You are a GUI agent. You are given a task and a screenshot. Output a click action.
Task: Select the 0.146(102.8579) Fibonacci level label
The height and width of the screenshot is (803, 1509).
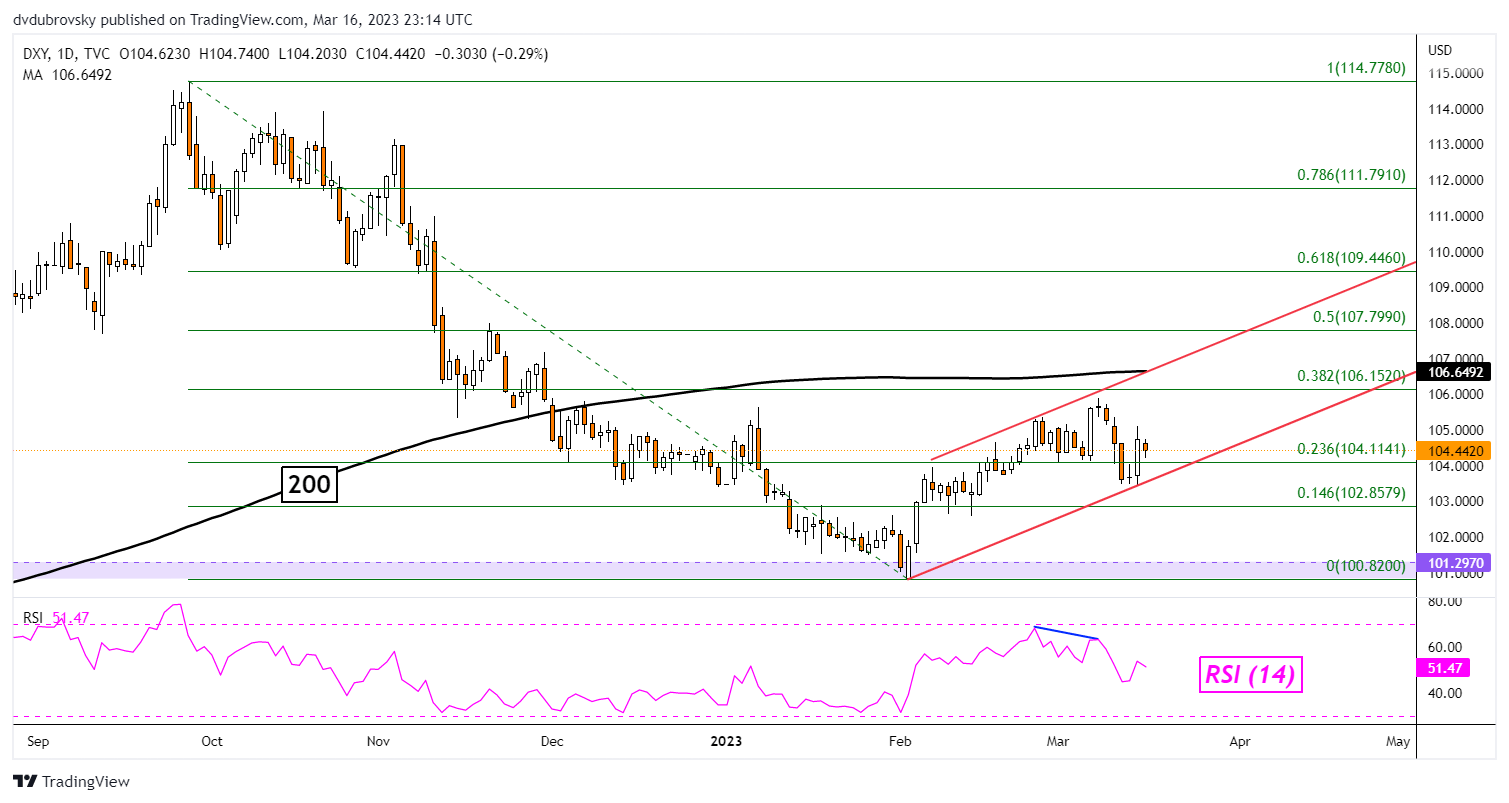[x=1352, y=493]
